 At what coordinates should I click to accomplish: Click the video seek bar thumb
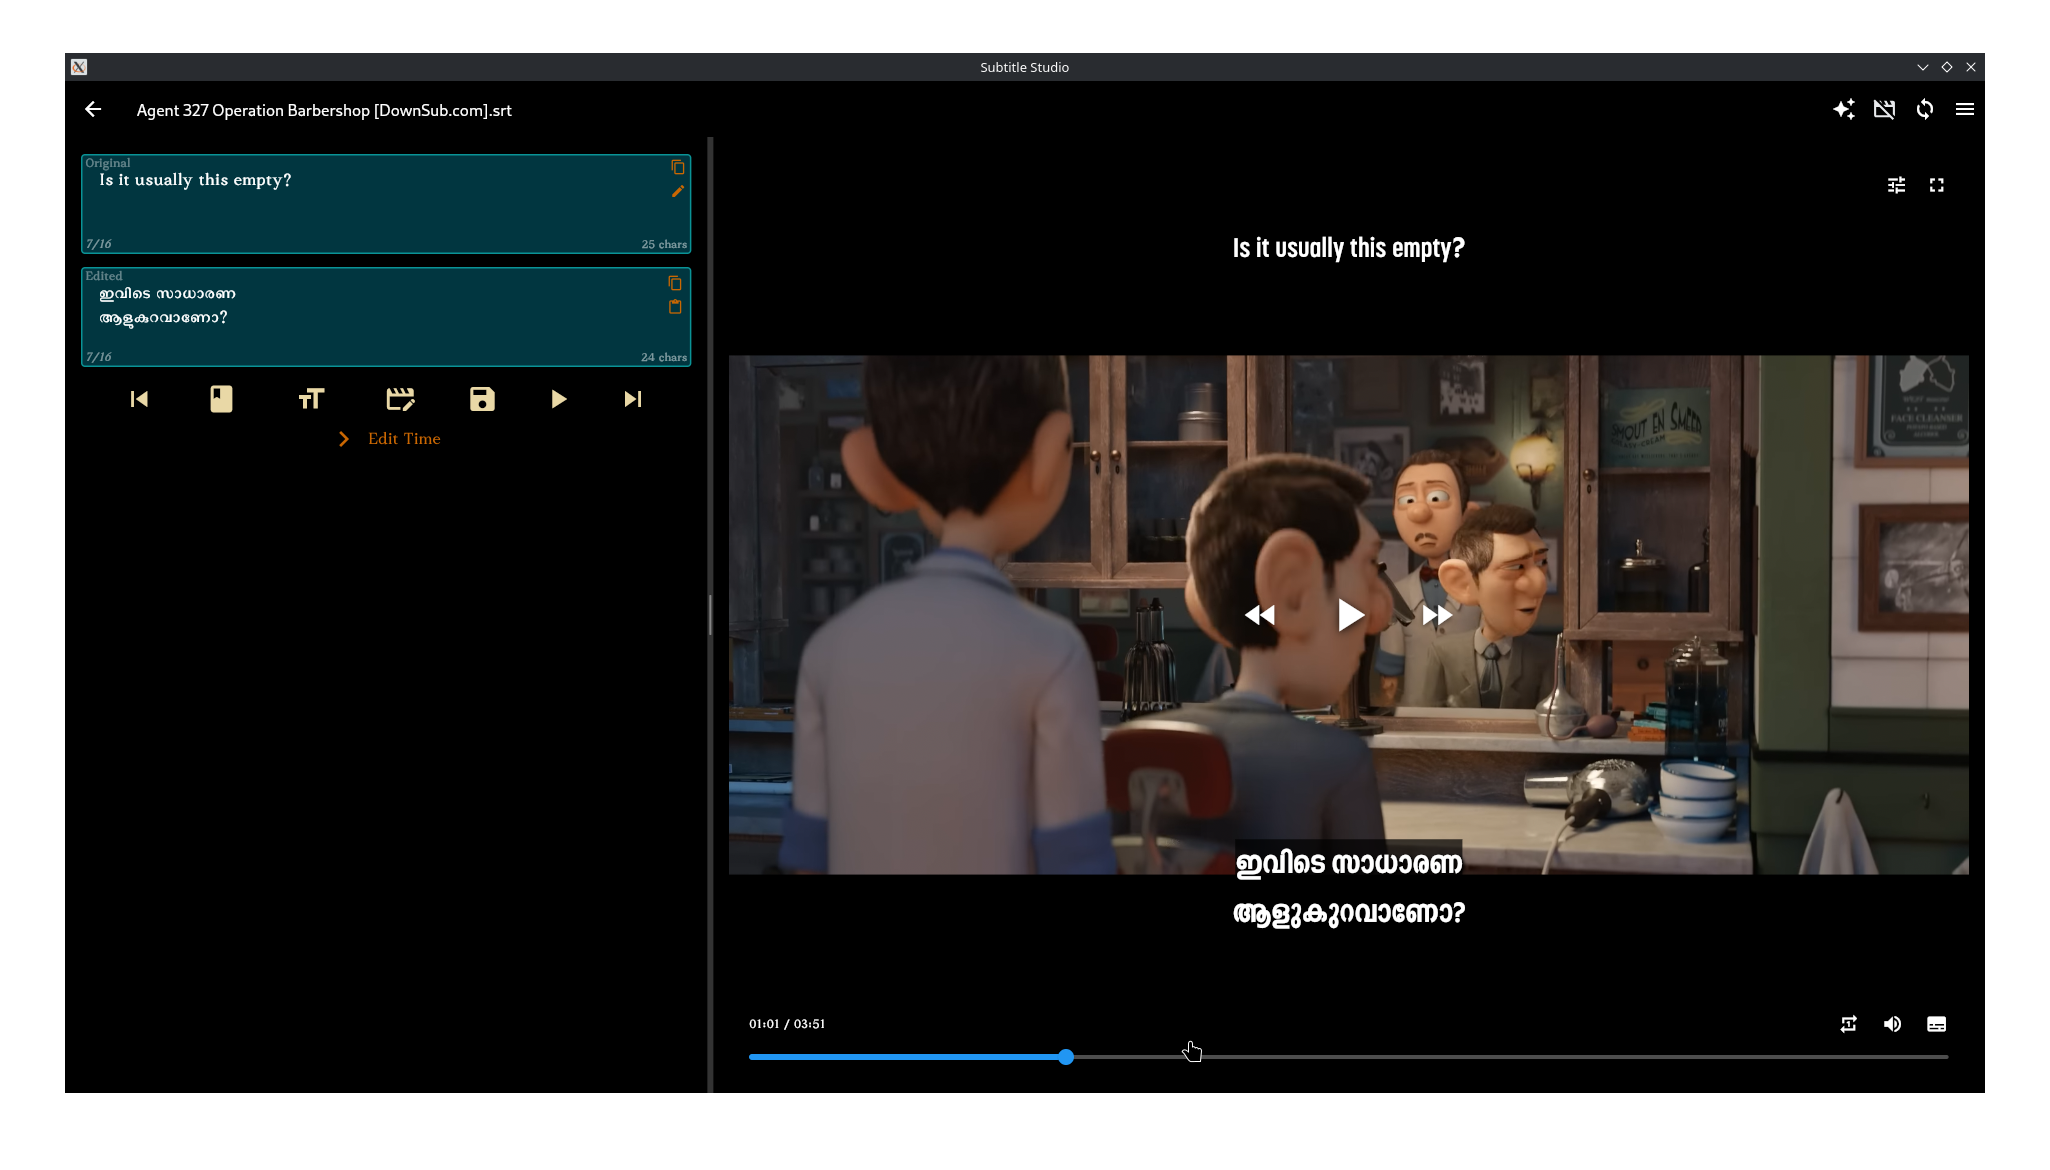1066,1057
